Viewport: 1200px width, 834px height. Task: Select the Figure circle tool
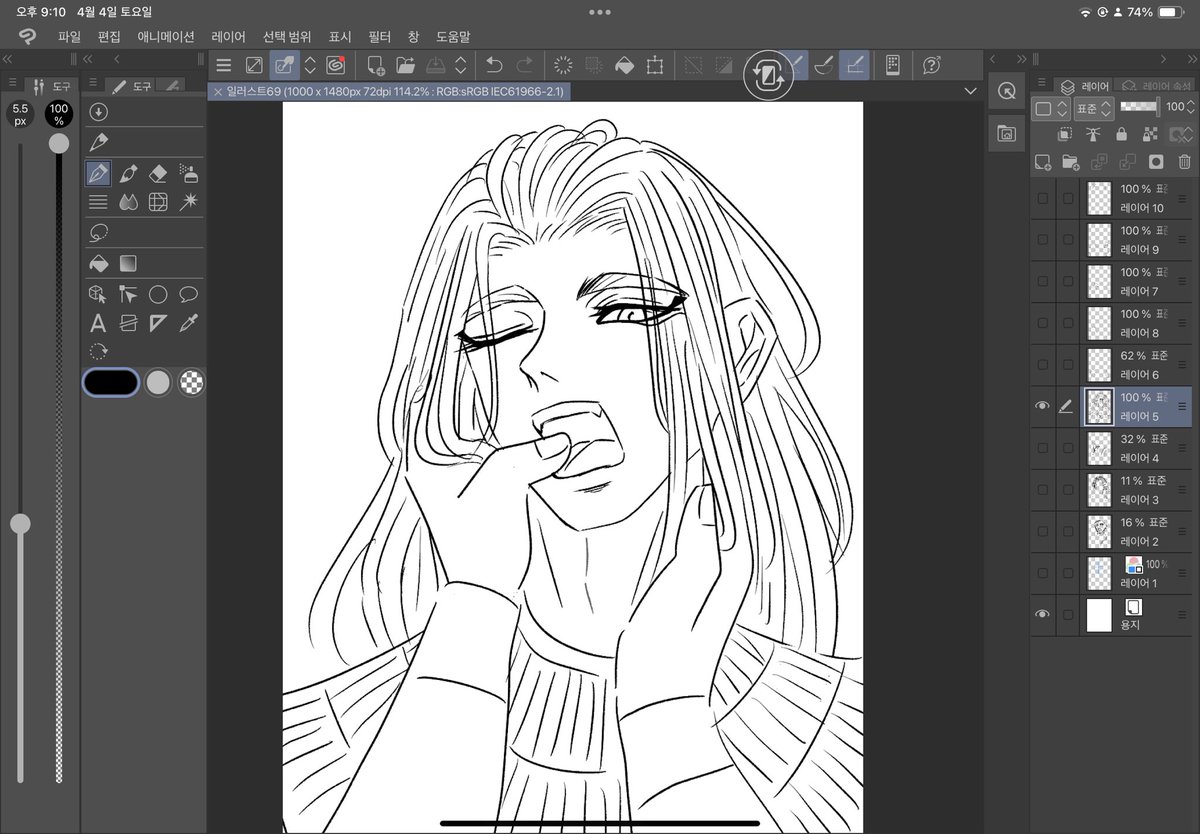158,294
